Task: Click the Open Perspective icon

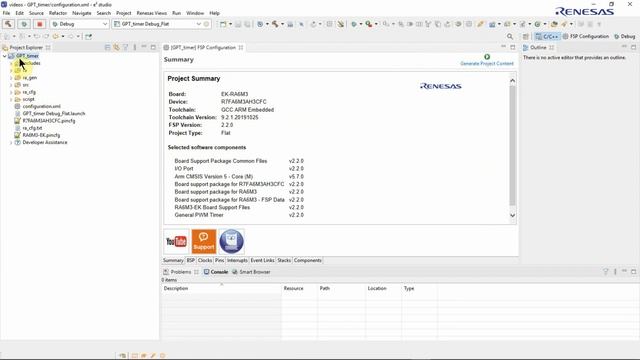Action: (526, 36)
